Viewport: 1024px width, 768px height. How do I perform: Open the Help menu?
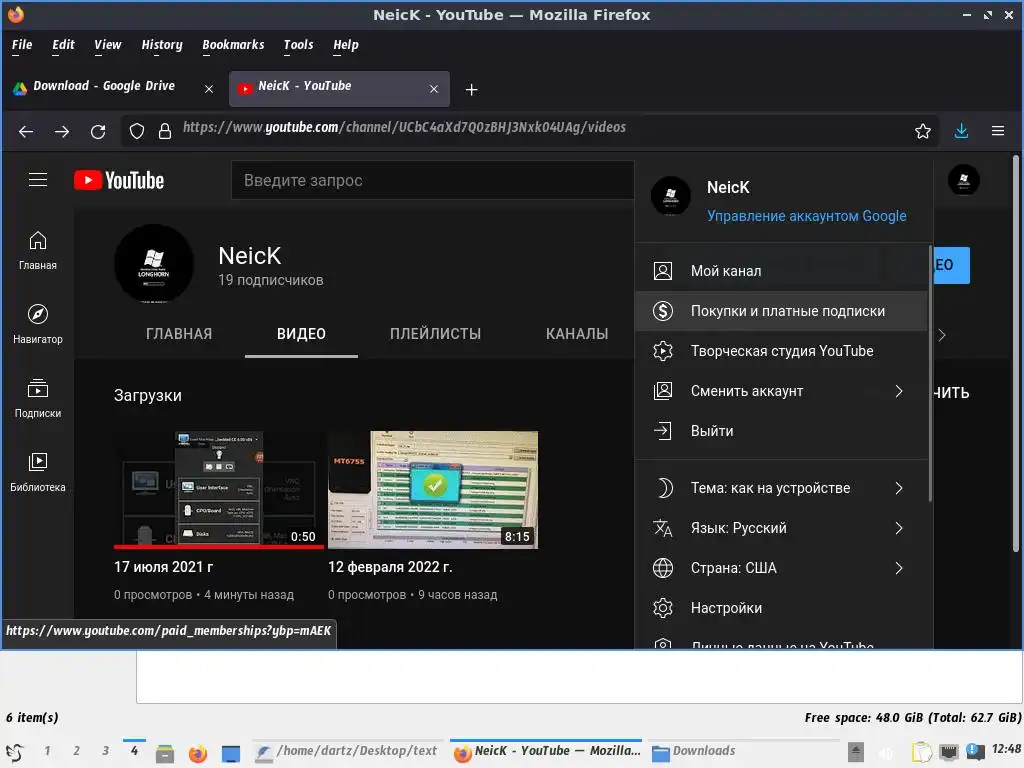click(345, 45)
